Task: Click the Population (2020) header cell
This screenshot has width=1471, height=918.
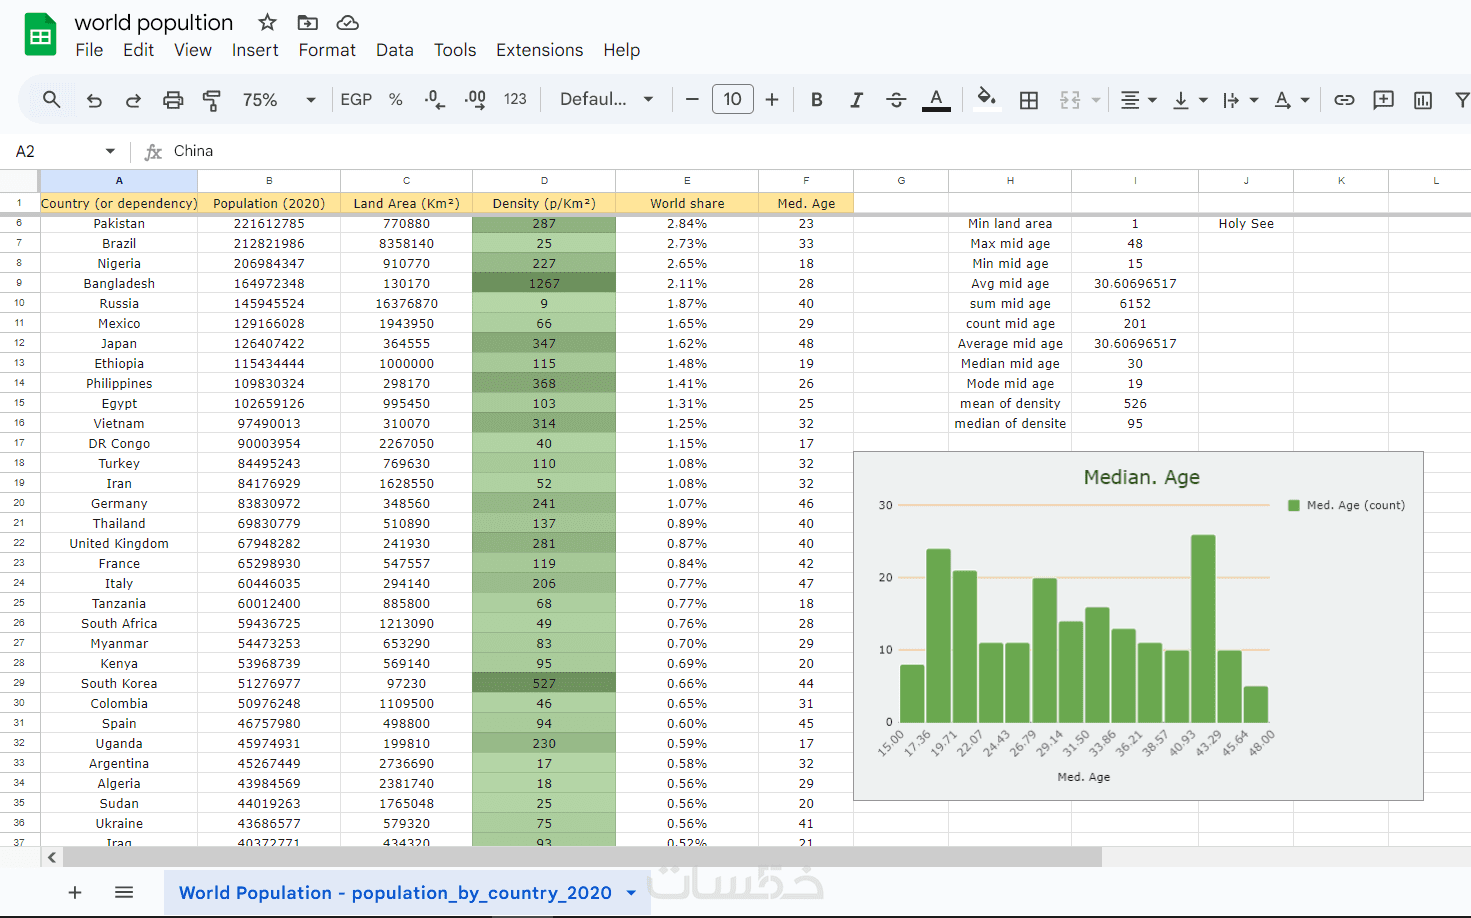Action: tap(269, 203)
